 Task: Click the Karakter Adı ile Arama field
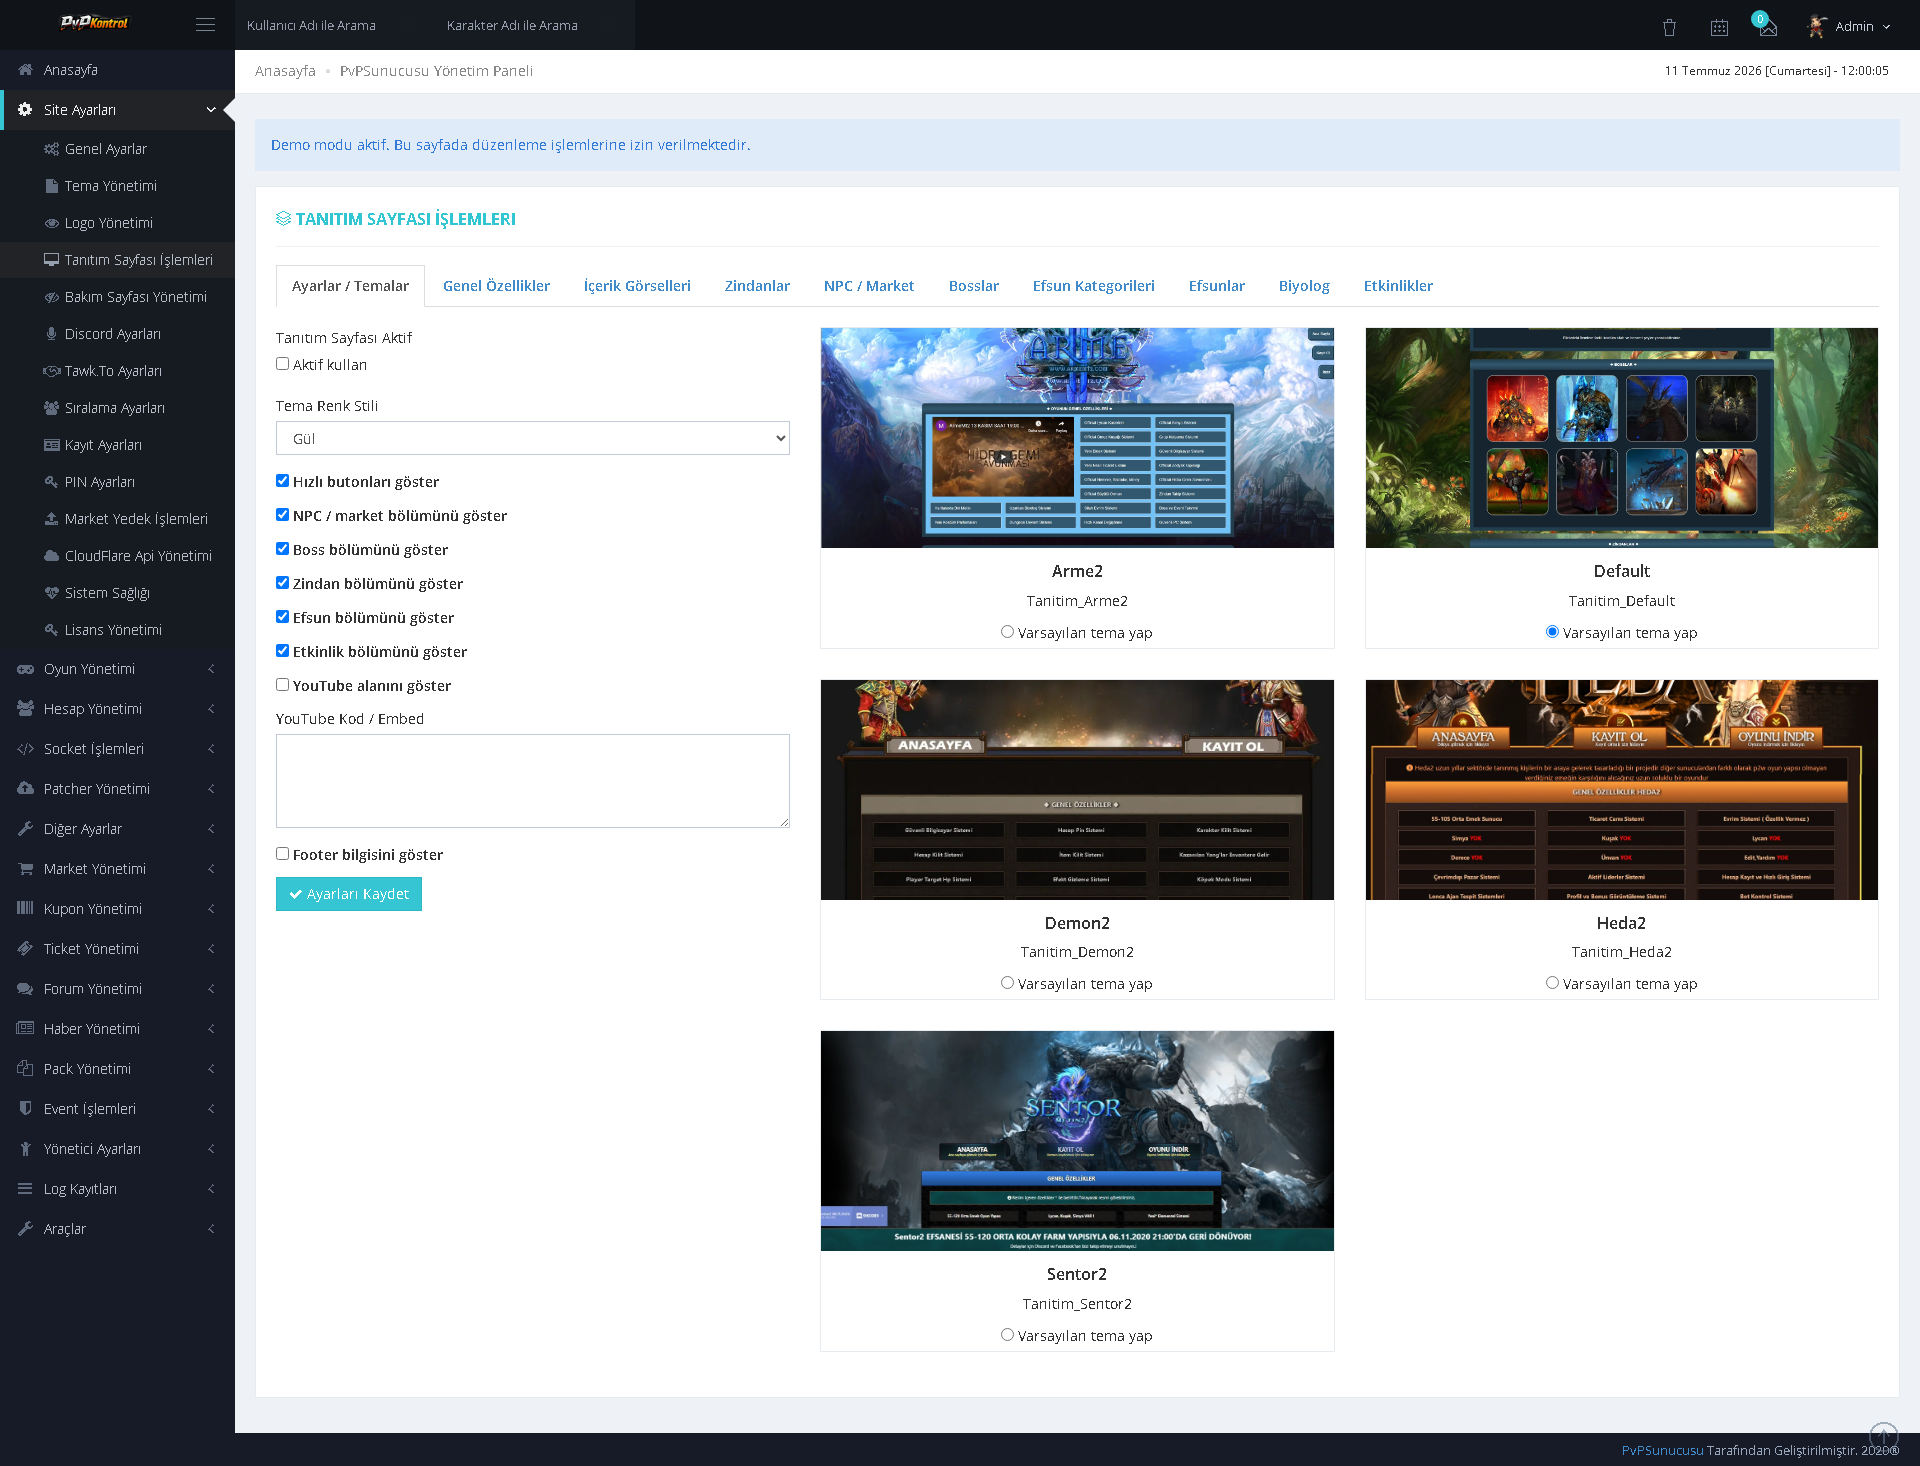535,25
